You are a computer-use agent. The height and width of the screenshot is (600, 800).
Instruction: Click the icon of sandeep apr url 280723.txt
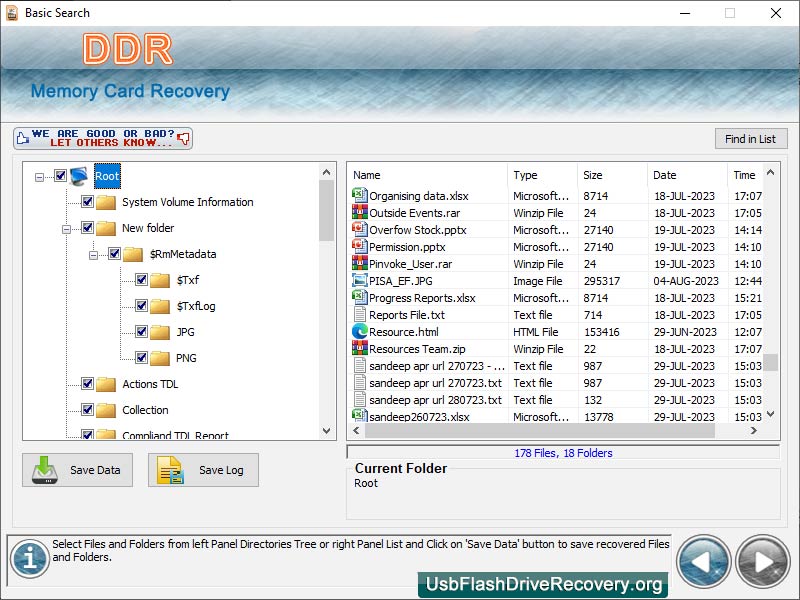[360, 399]
